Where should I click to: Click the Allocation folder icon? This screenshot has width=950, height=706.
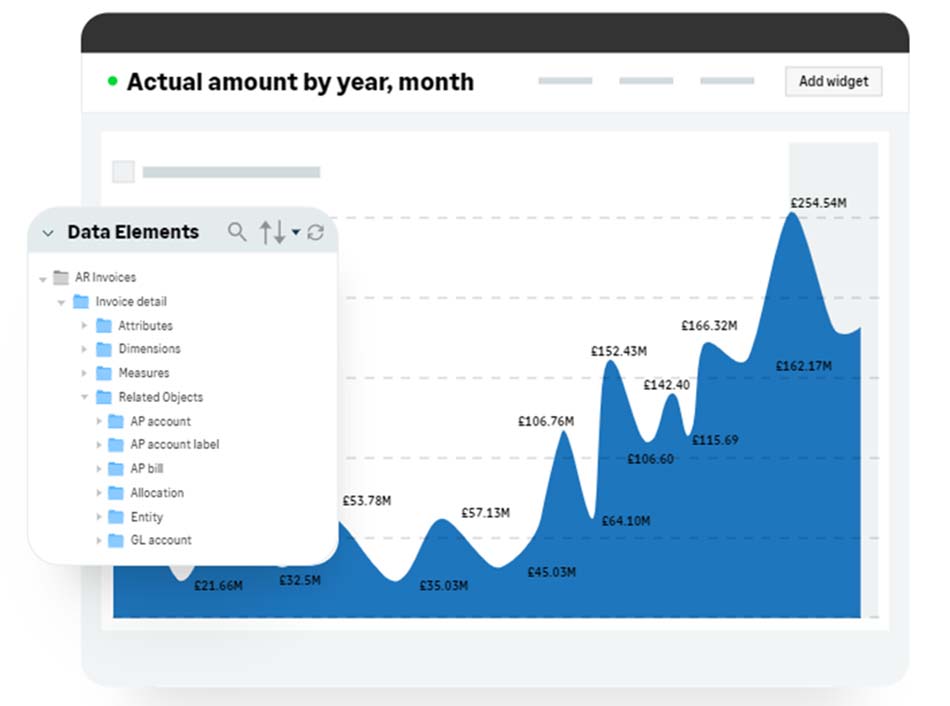coord(116,493)
